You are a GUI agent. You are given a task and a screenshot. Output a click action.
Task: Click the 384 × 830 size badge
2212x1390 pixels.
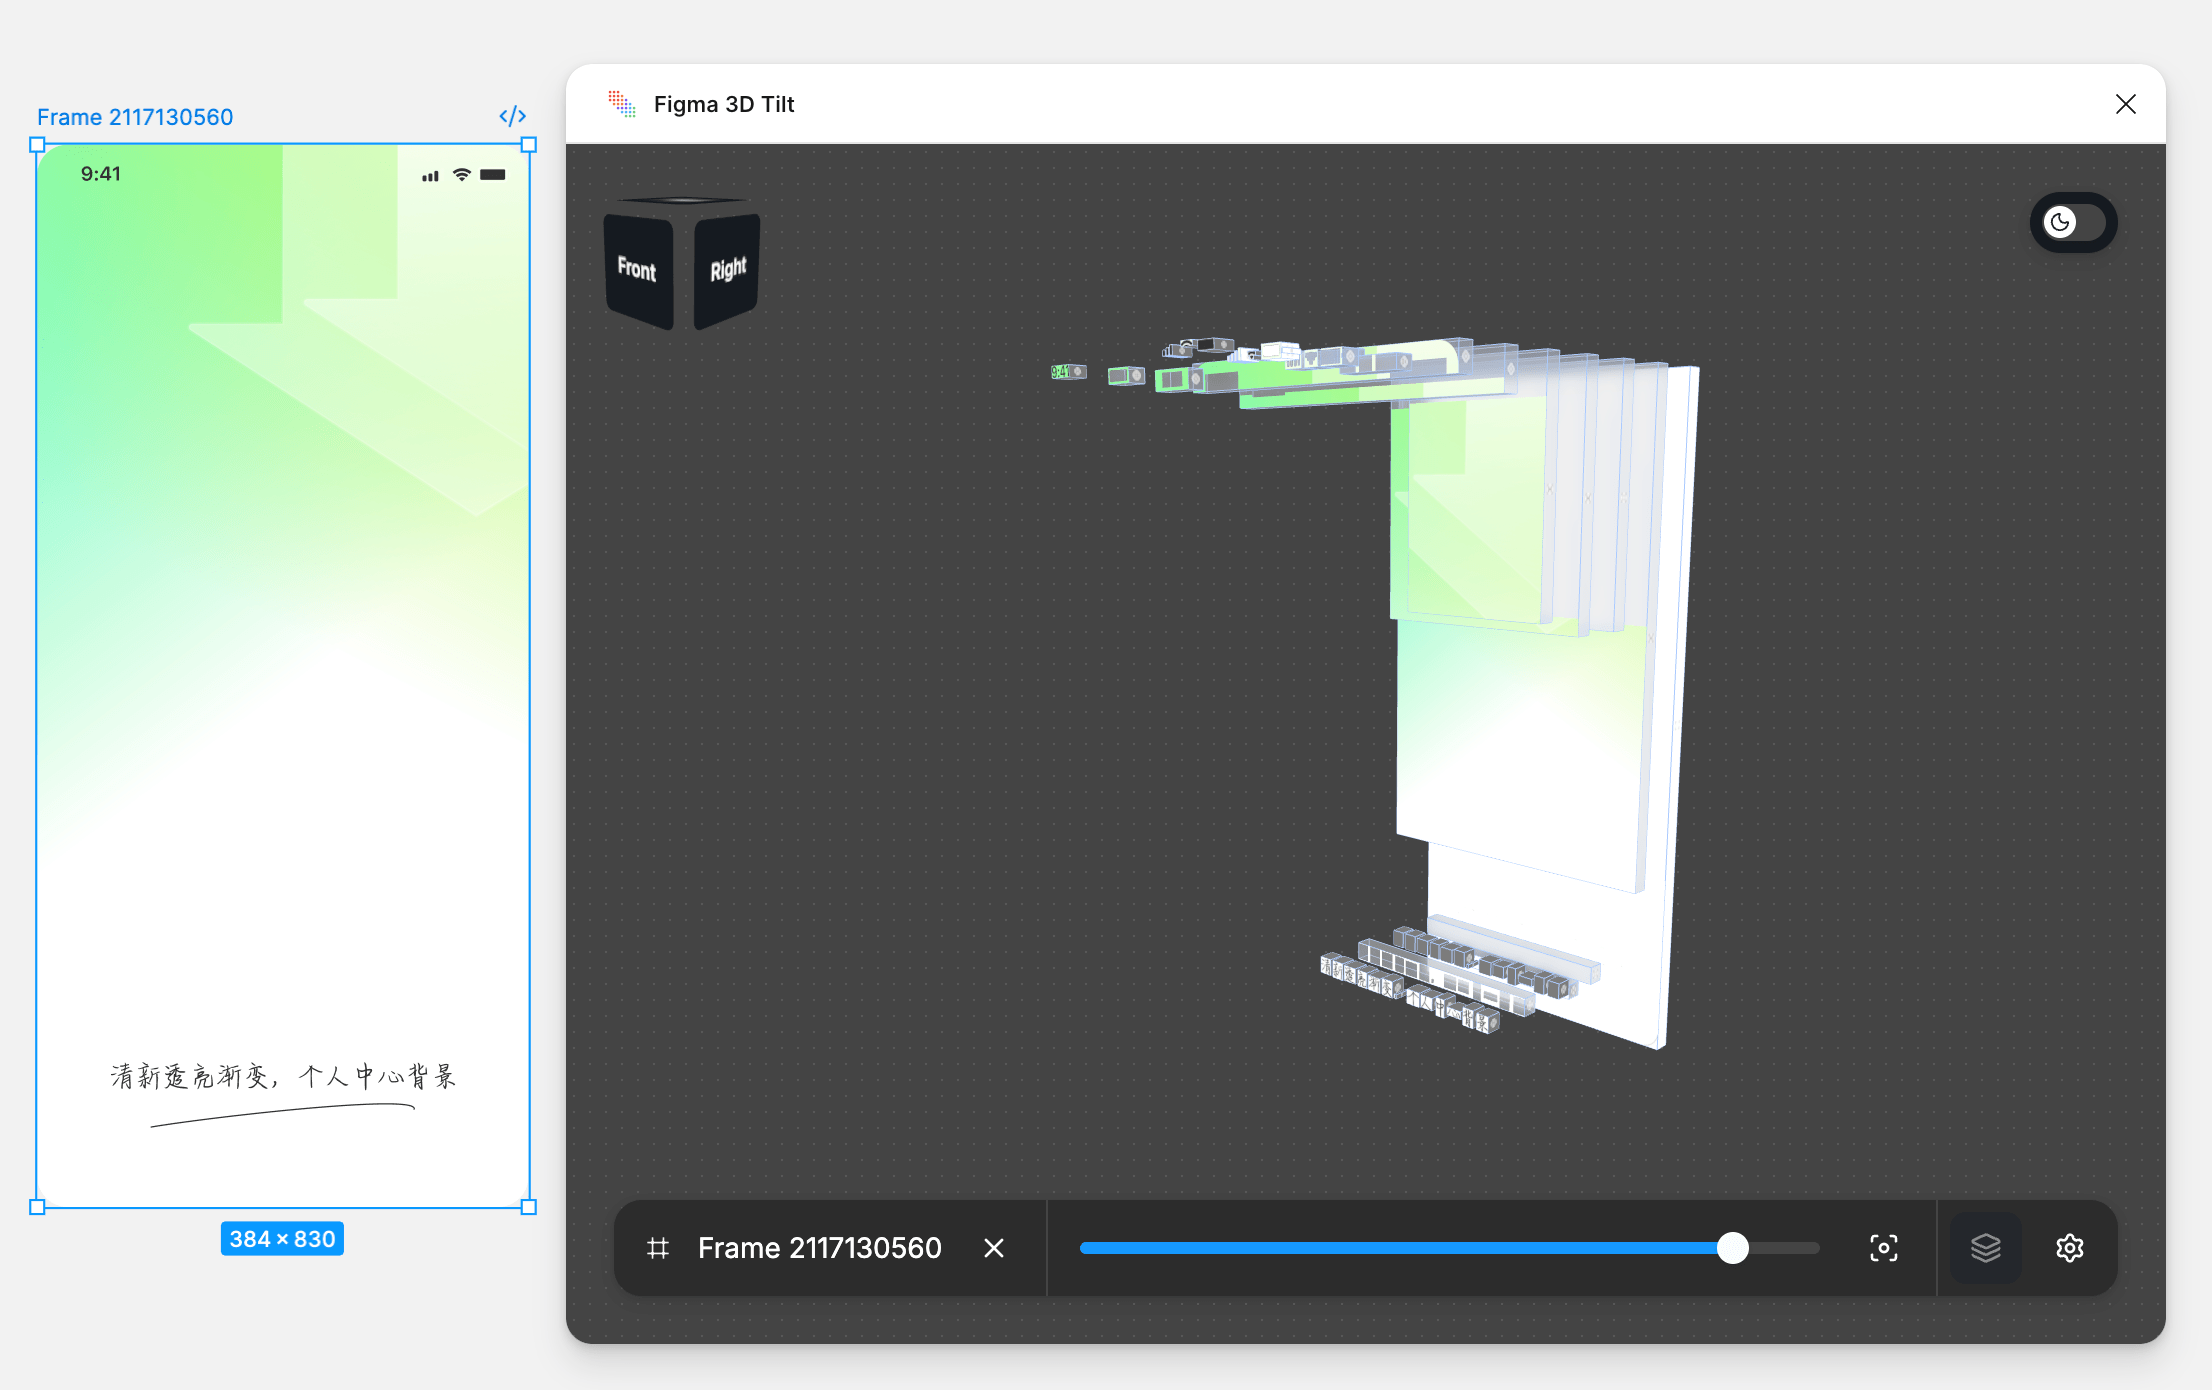coord(282,1239)
